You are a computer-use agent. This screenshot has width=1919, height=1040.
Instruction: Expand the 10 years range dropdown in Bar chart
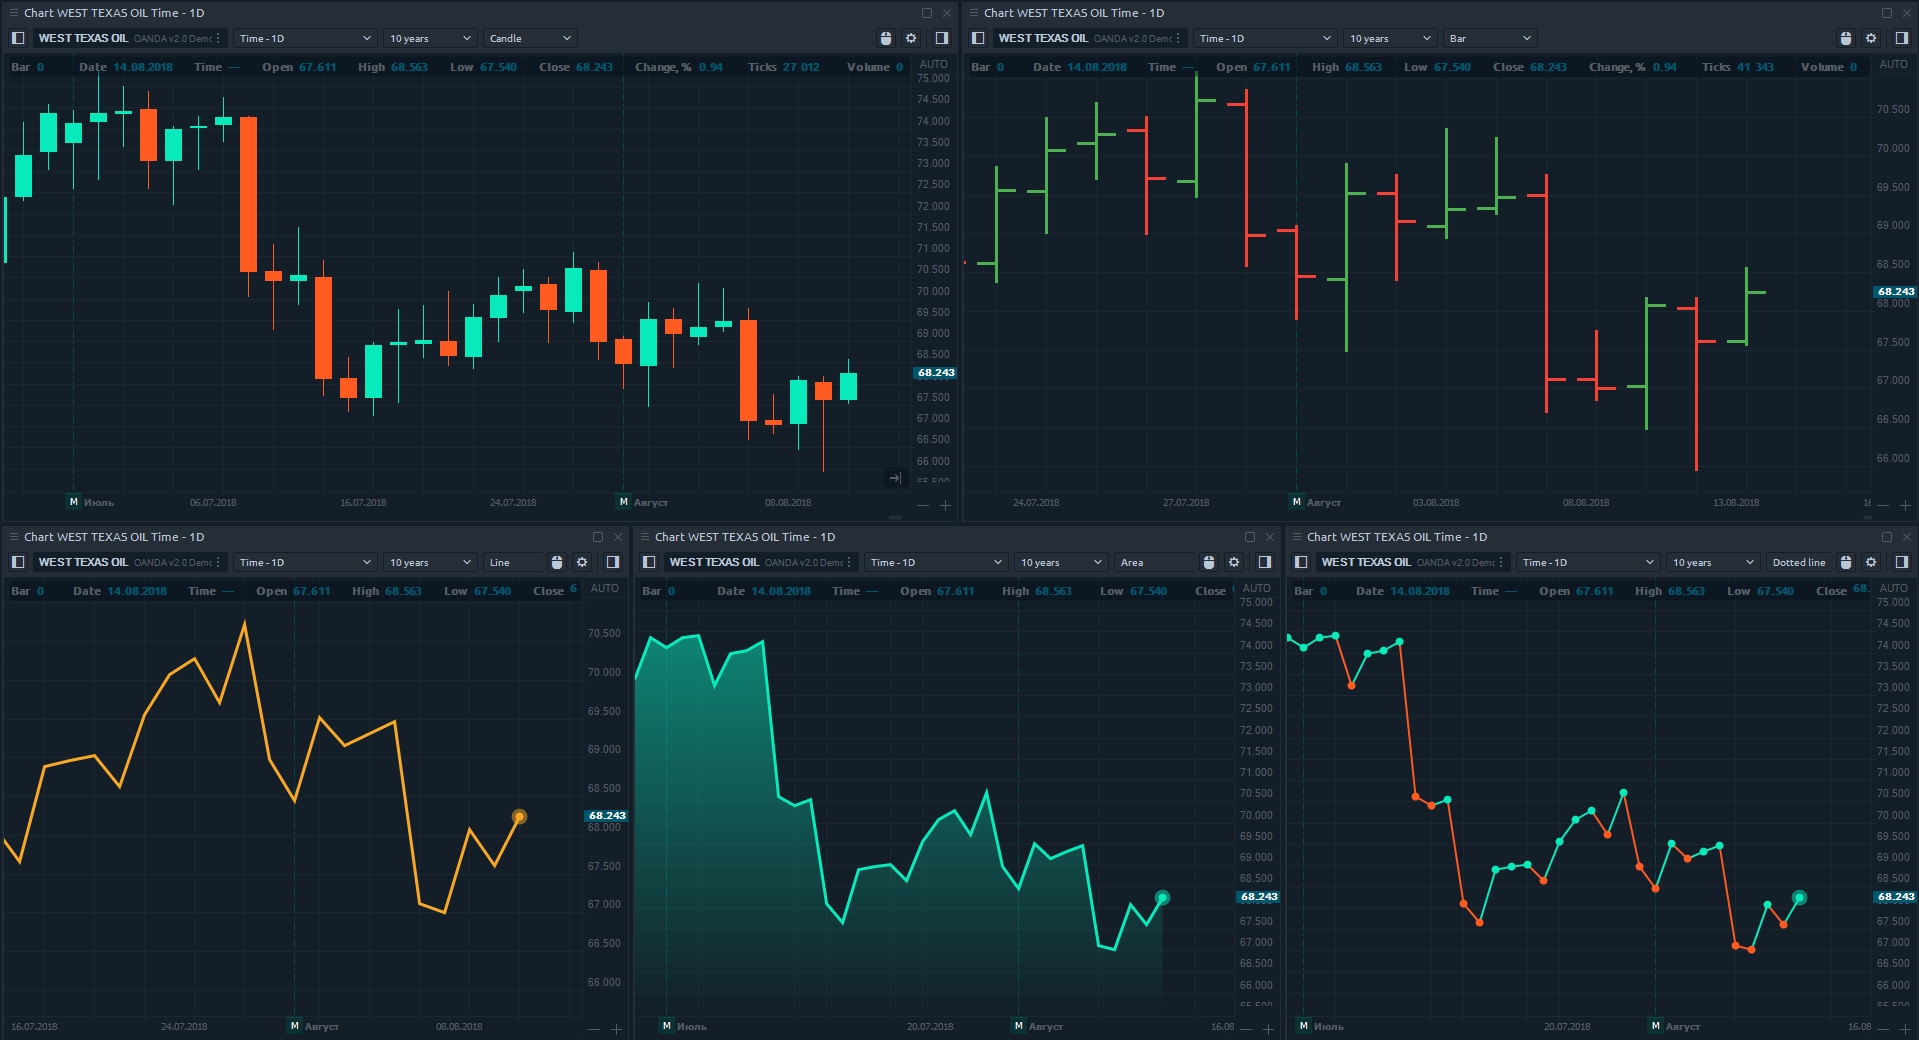(1389, 38)
